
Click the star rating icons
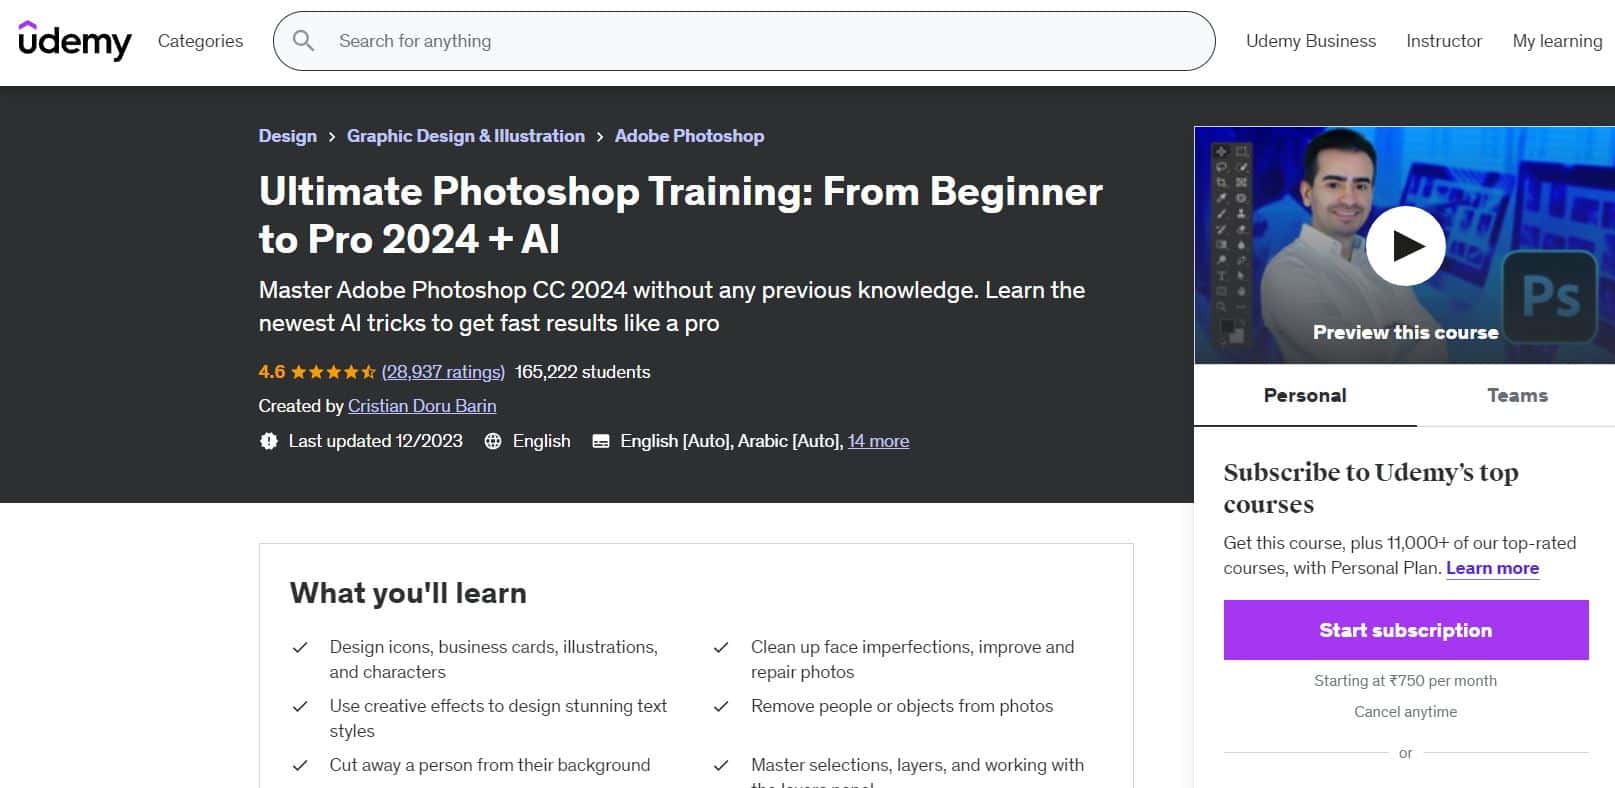point(333,372)
